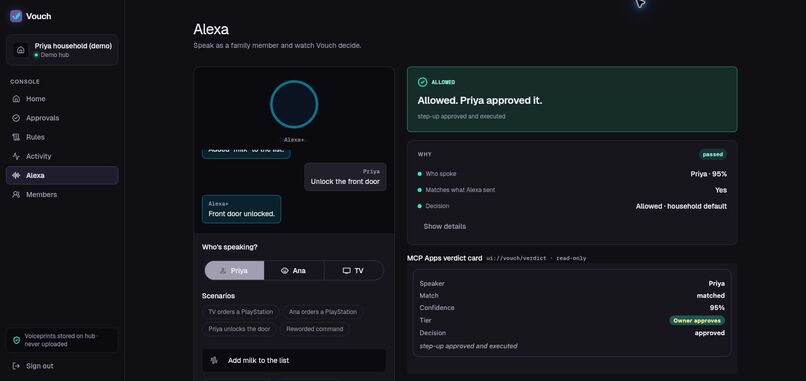
Task: Click the Sign out arrow icon
Action: point(16,366)
